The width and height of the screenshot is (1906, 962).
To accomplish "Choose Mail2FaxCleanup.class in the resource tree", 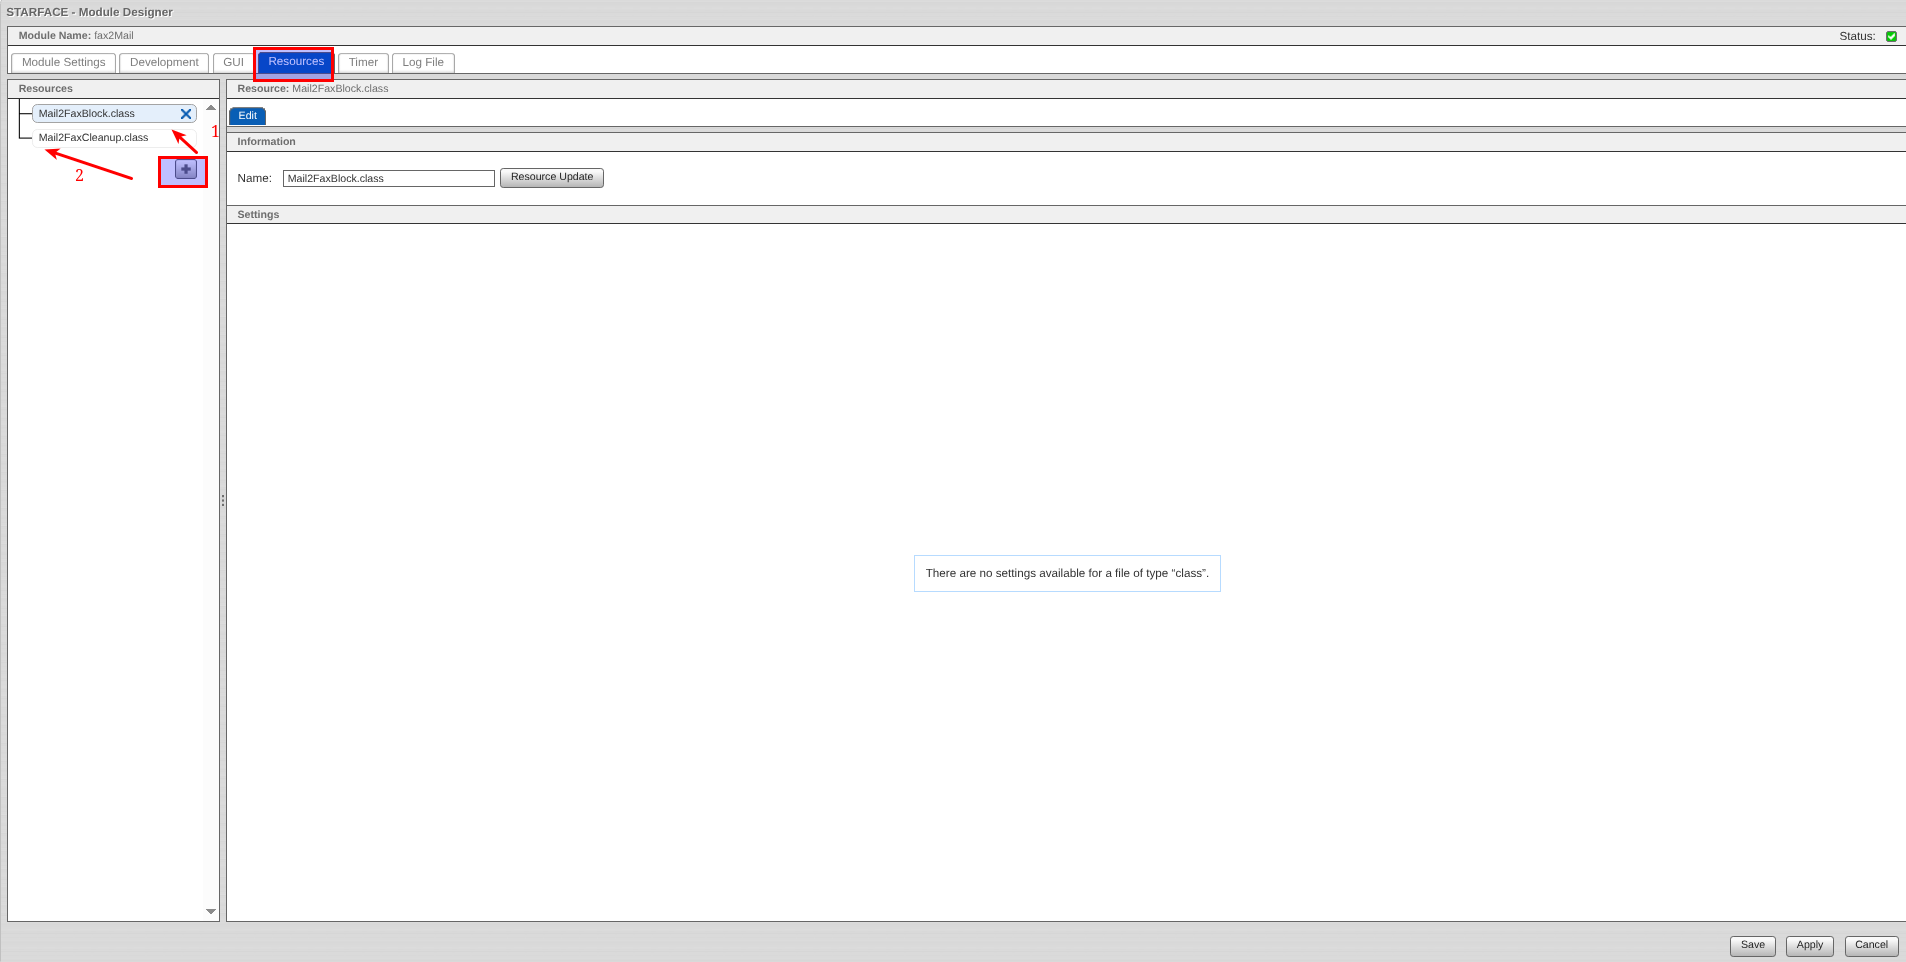I will [x=93, y=138].
